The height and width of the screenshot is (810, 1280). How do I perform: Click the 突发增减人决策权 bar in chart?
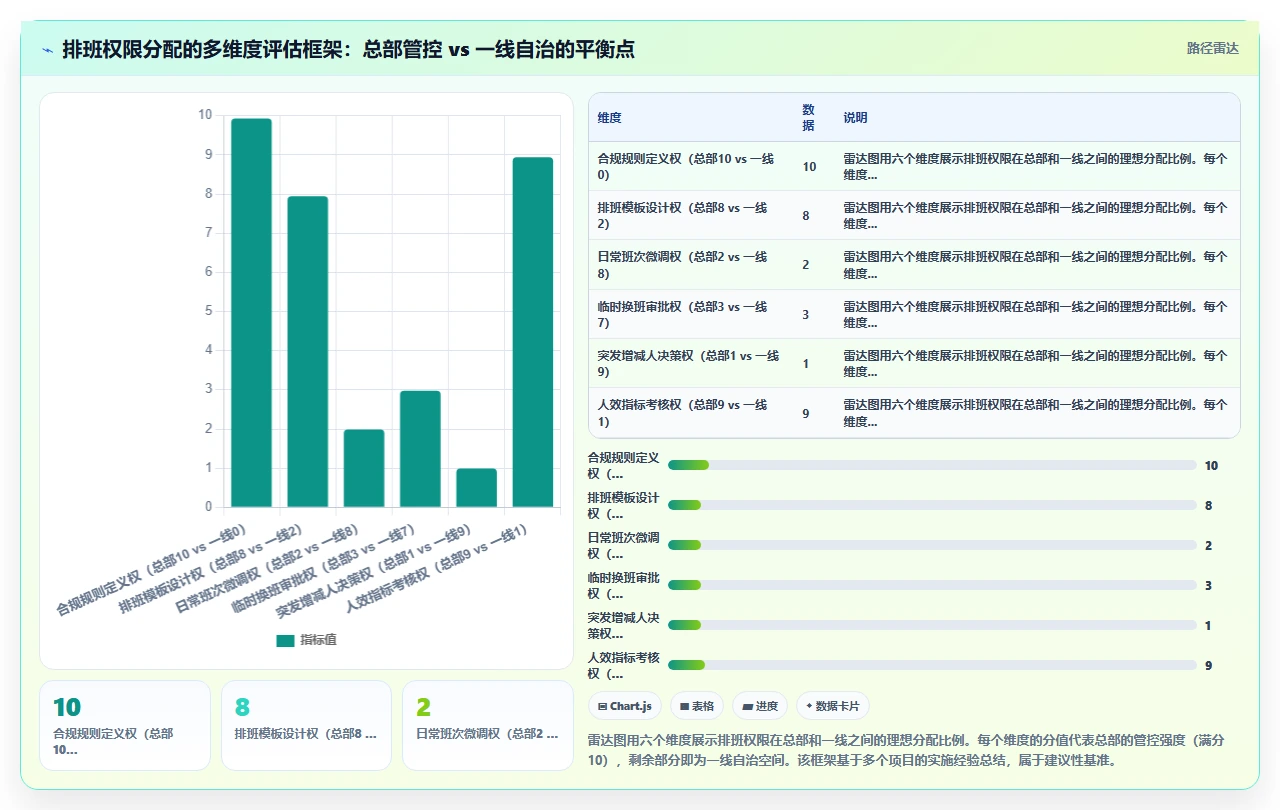(x=476, y=488)
